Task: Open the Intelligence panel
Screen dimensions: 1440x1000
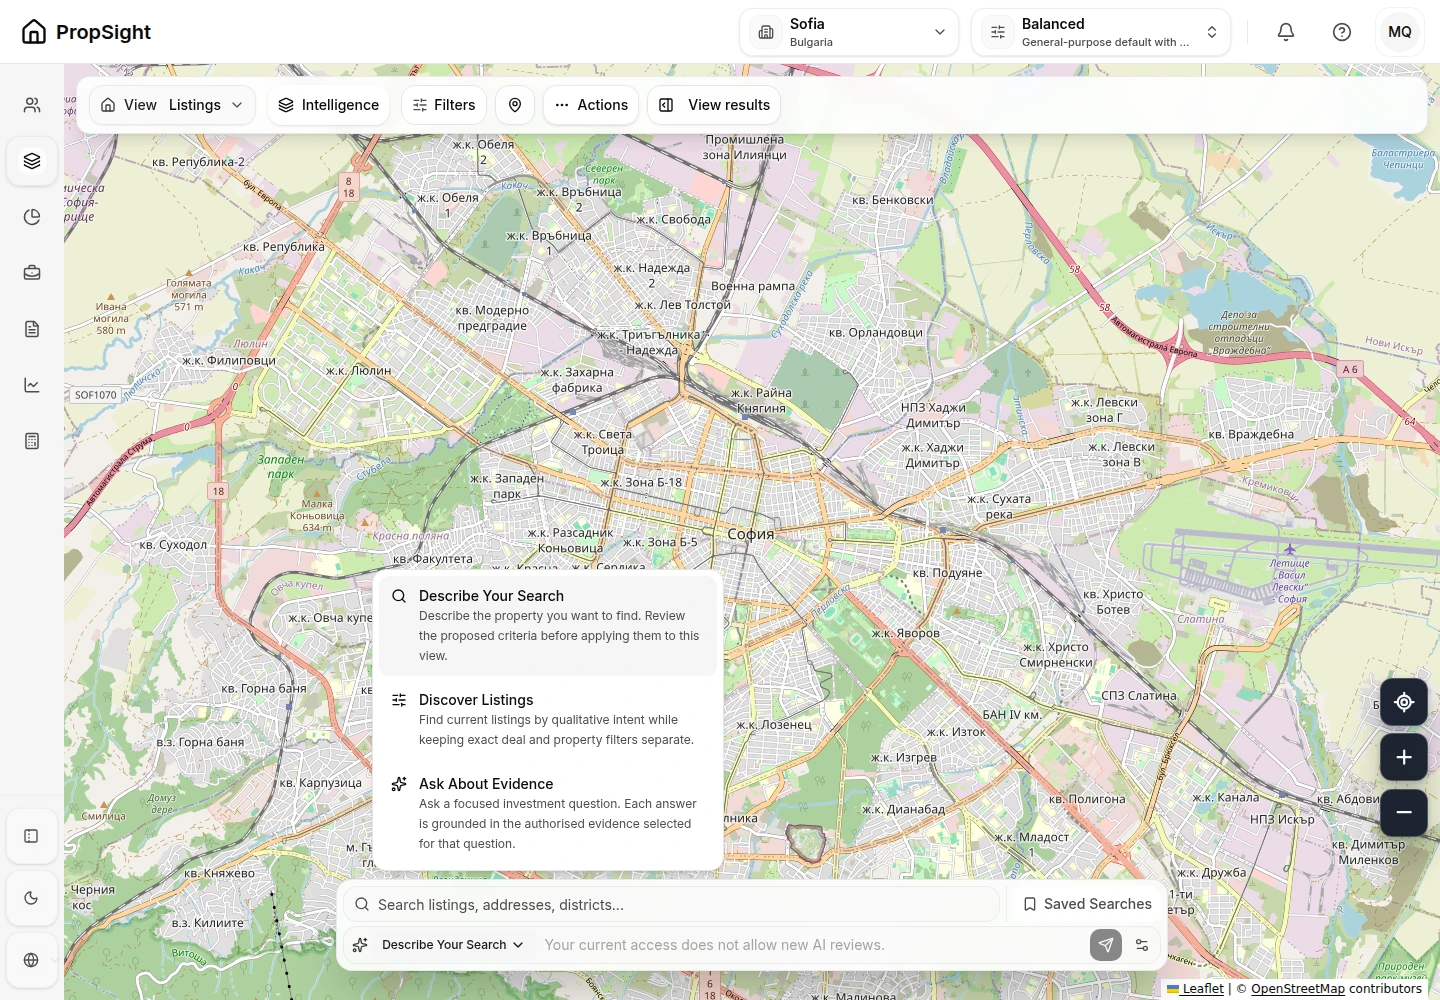Action: [328, 105]
